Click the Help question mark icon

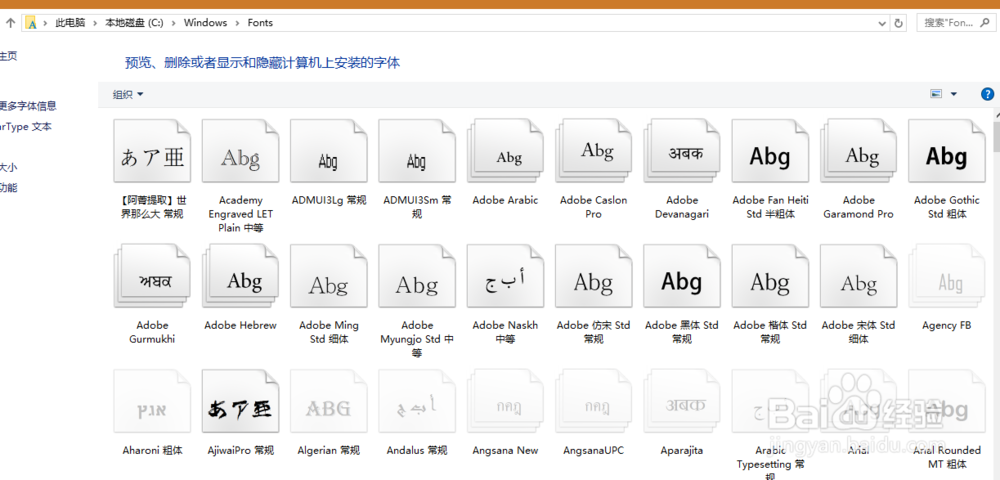pos(987,94)
